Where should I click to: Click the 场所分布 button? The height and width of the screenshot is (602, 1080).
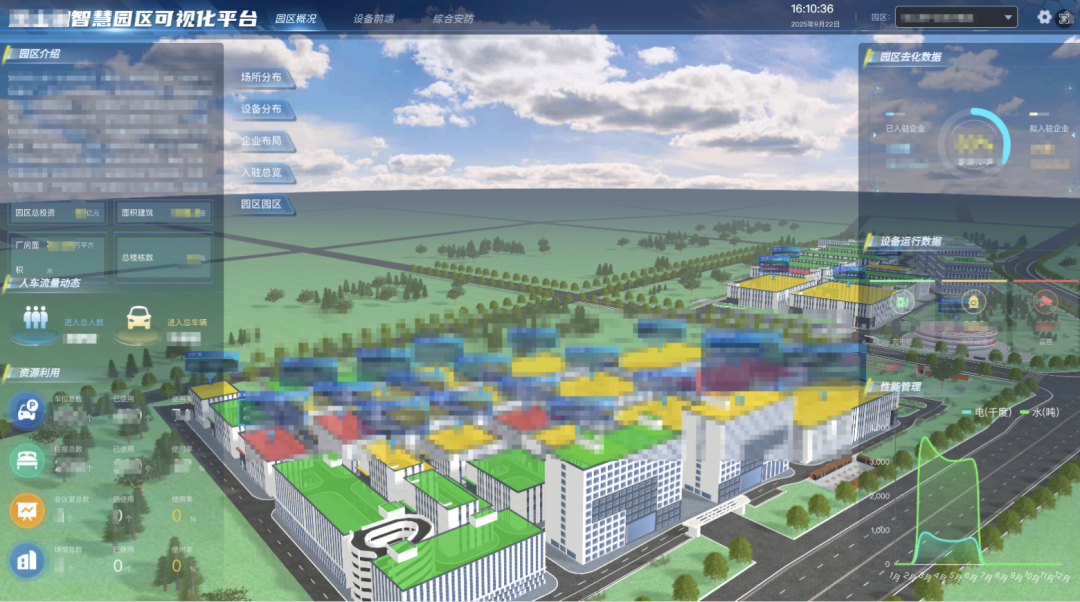264,78
